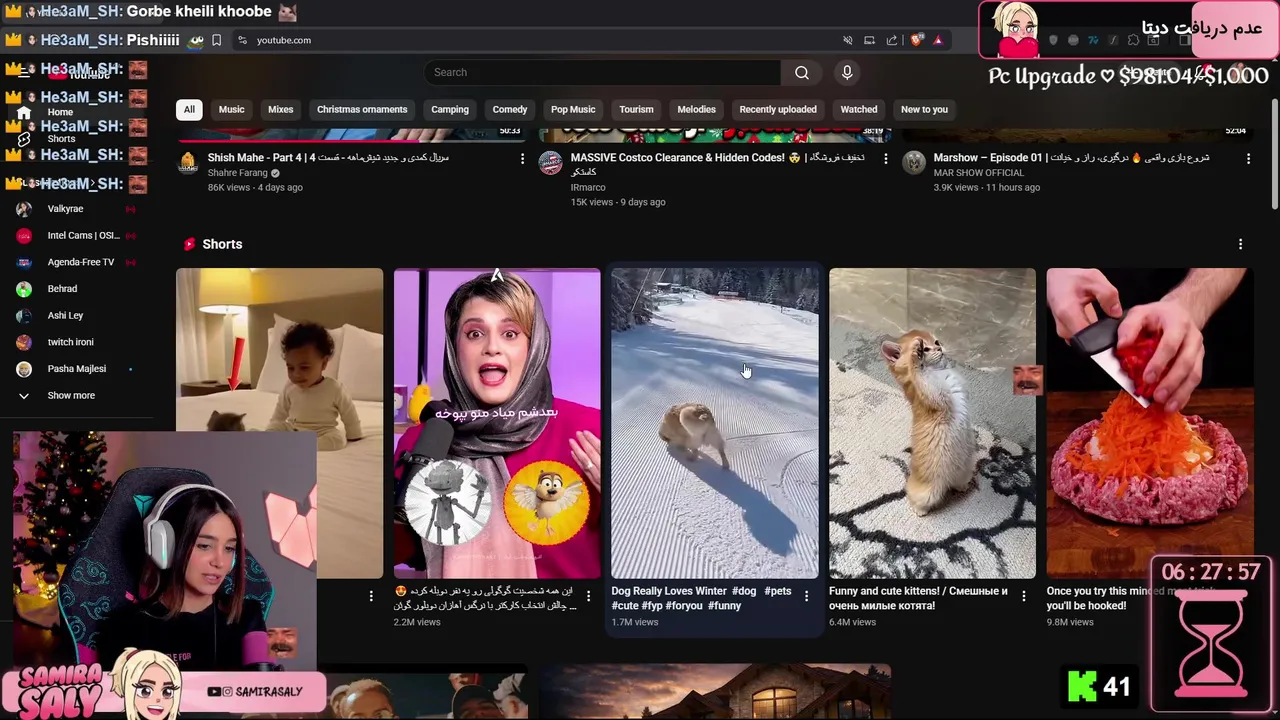Viewport: 1280px width, 720px height.
Task: Open three-dot menu of the baby short
Action: [x=371, y=596]
